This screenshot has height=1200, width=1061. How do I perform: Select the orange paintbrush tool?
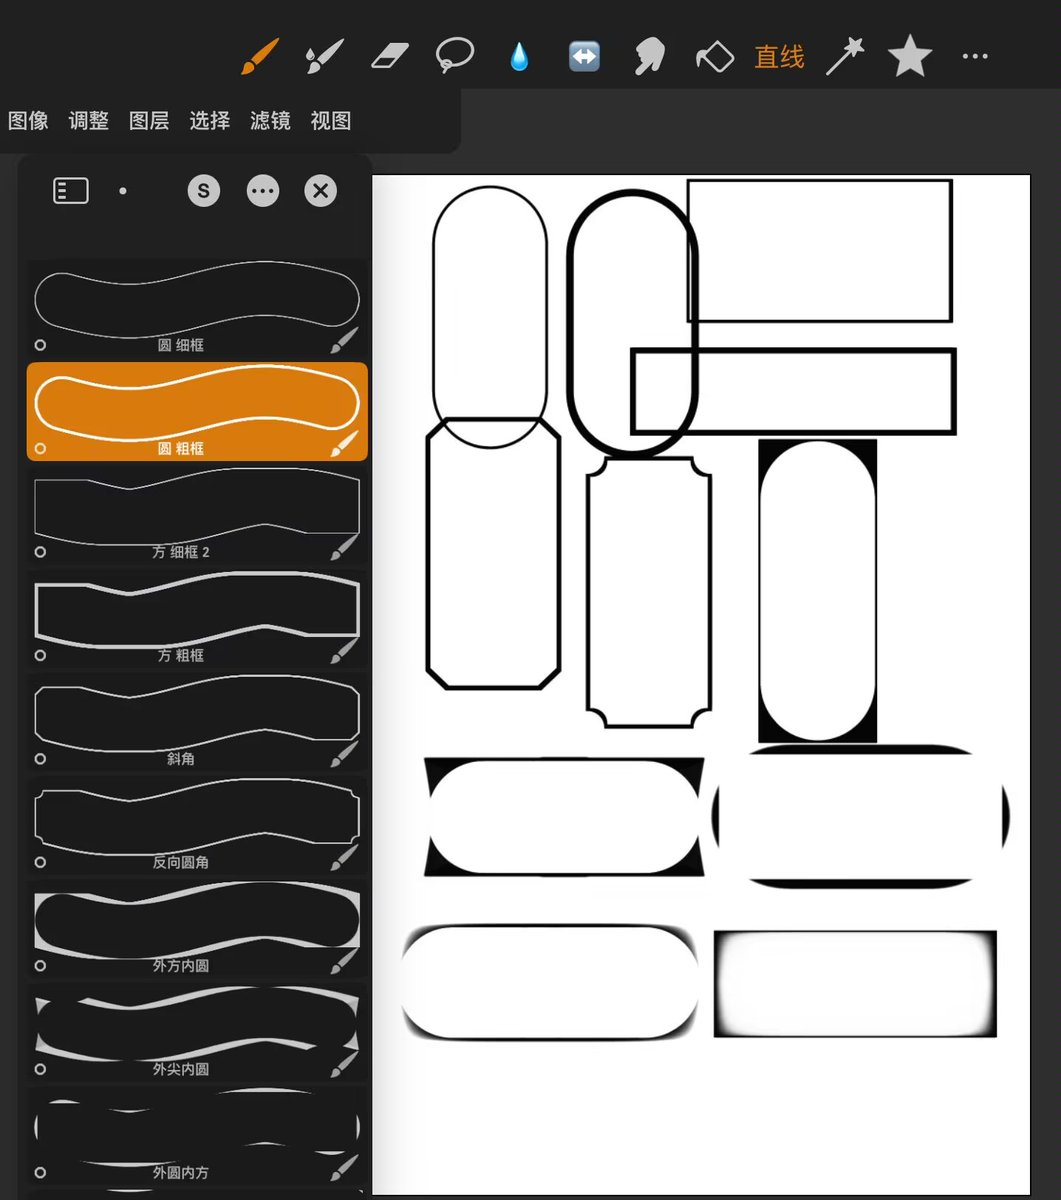[259, 56]
